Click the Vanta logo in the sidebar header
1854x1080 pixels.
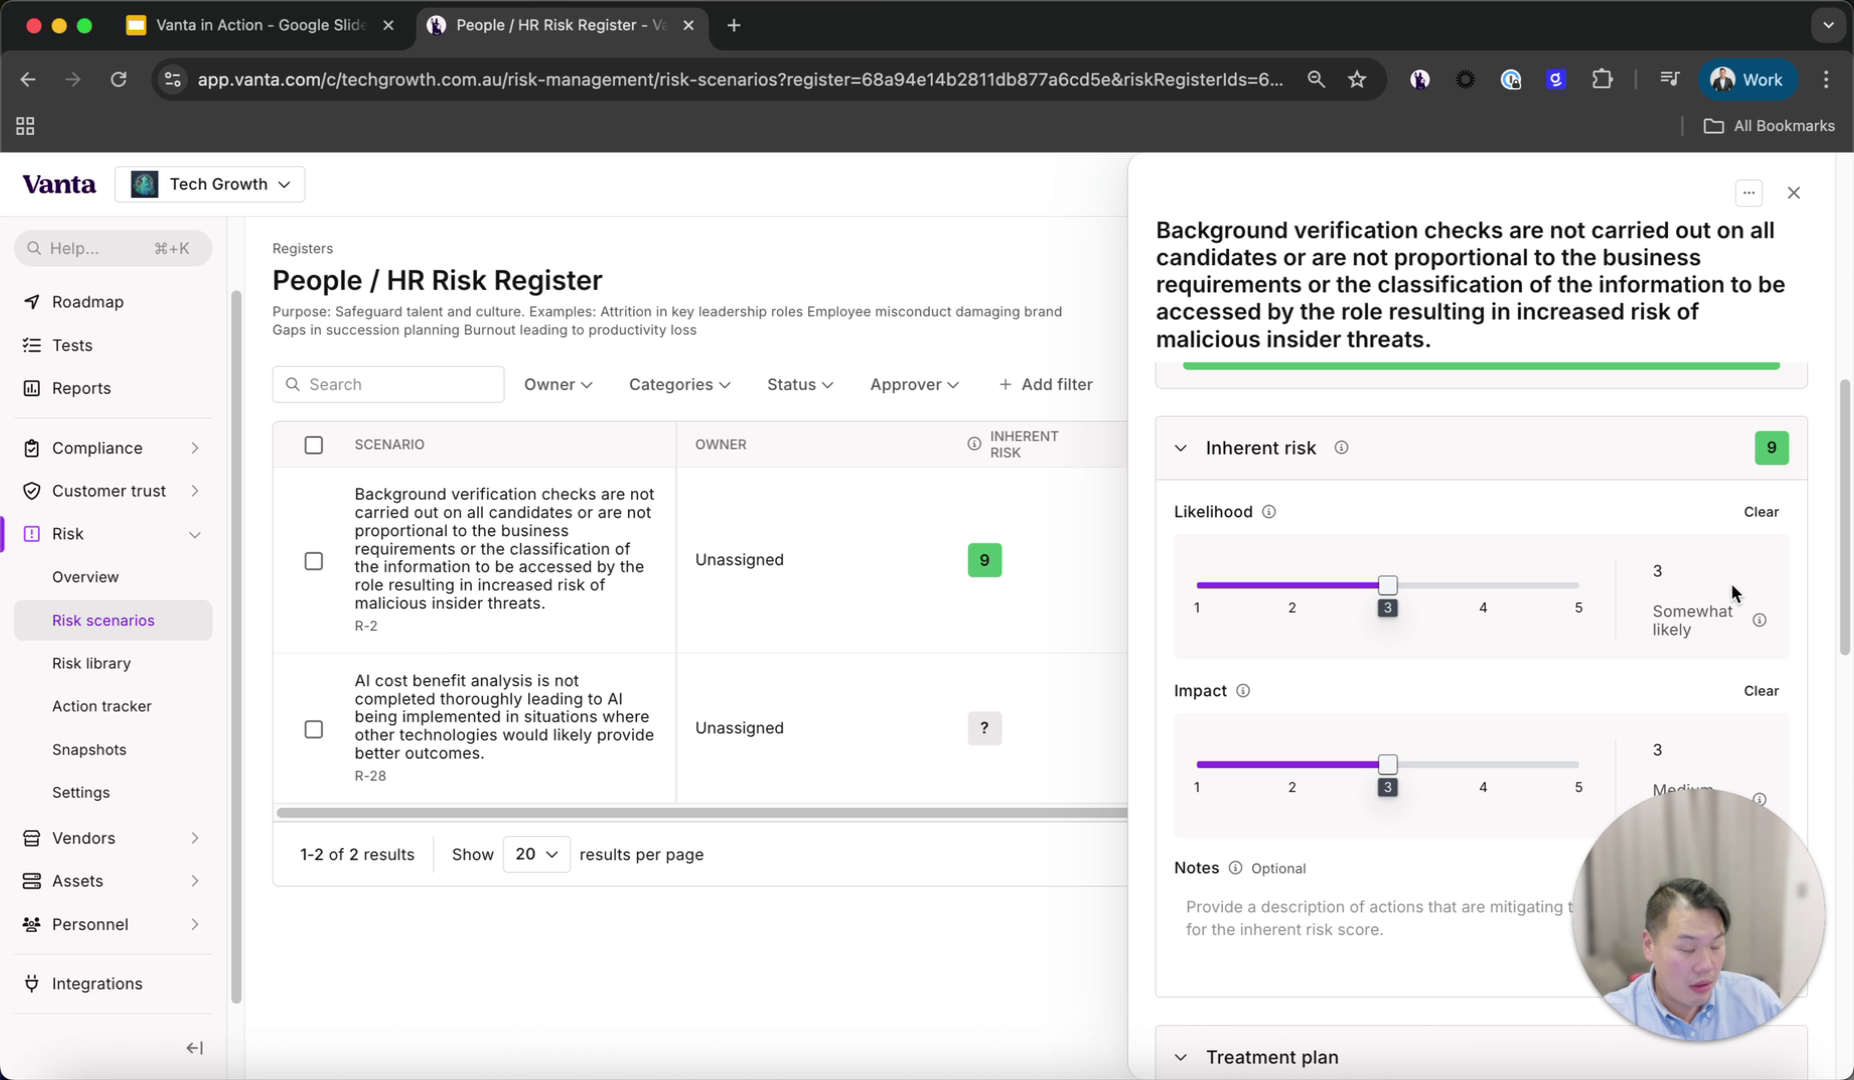point(59,184)
